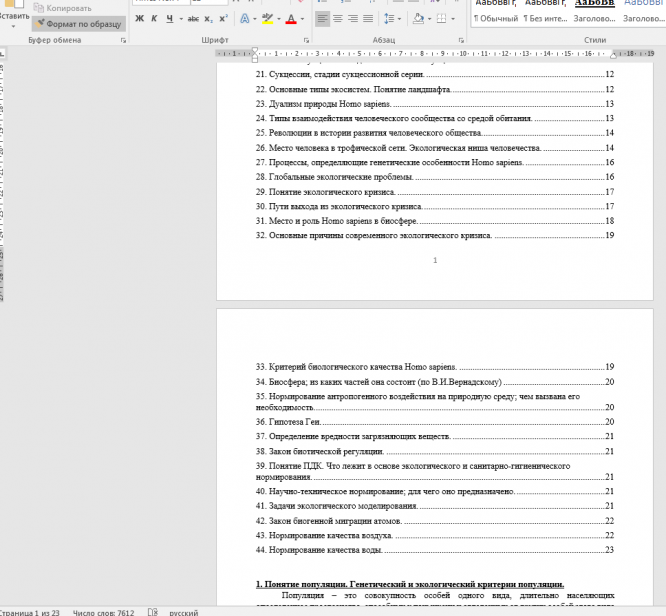This screenshot has height=616, width=666.
Task: Open font color dropdown arrow
Action: coord(302,19)
